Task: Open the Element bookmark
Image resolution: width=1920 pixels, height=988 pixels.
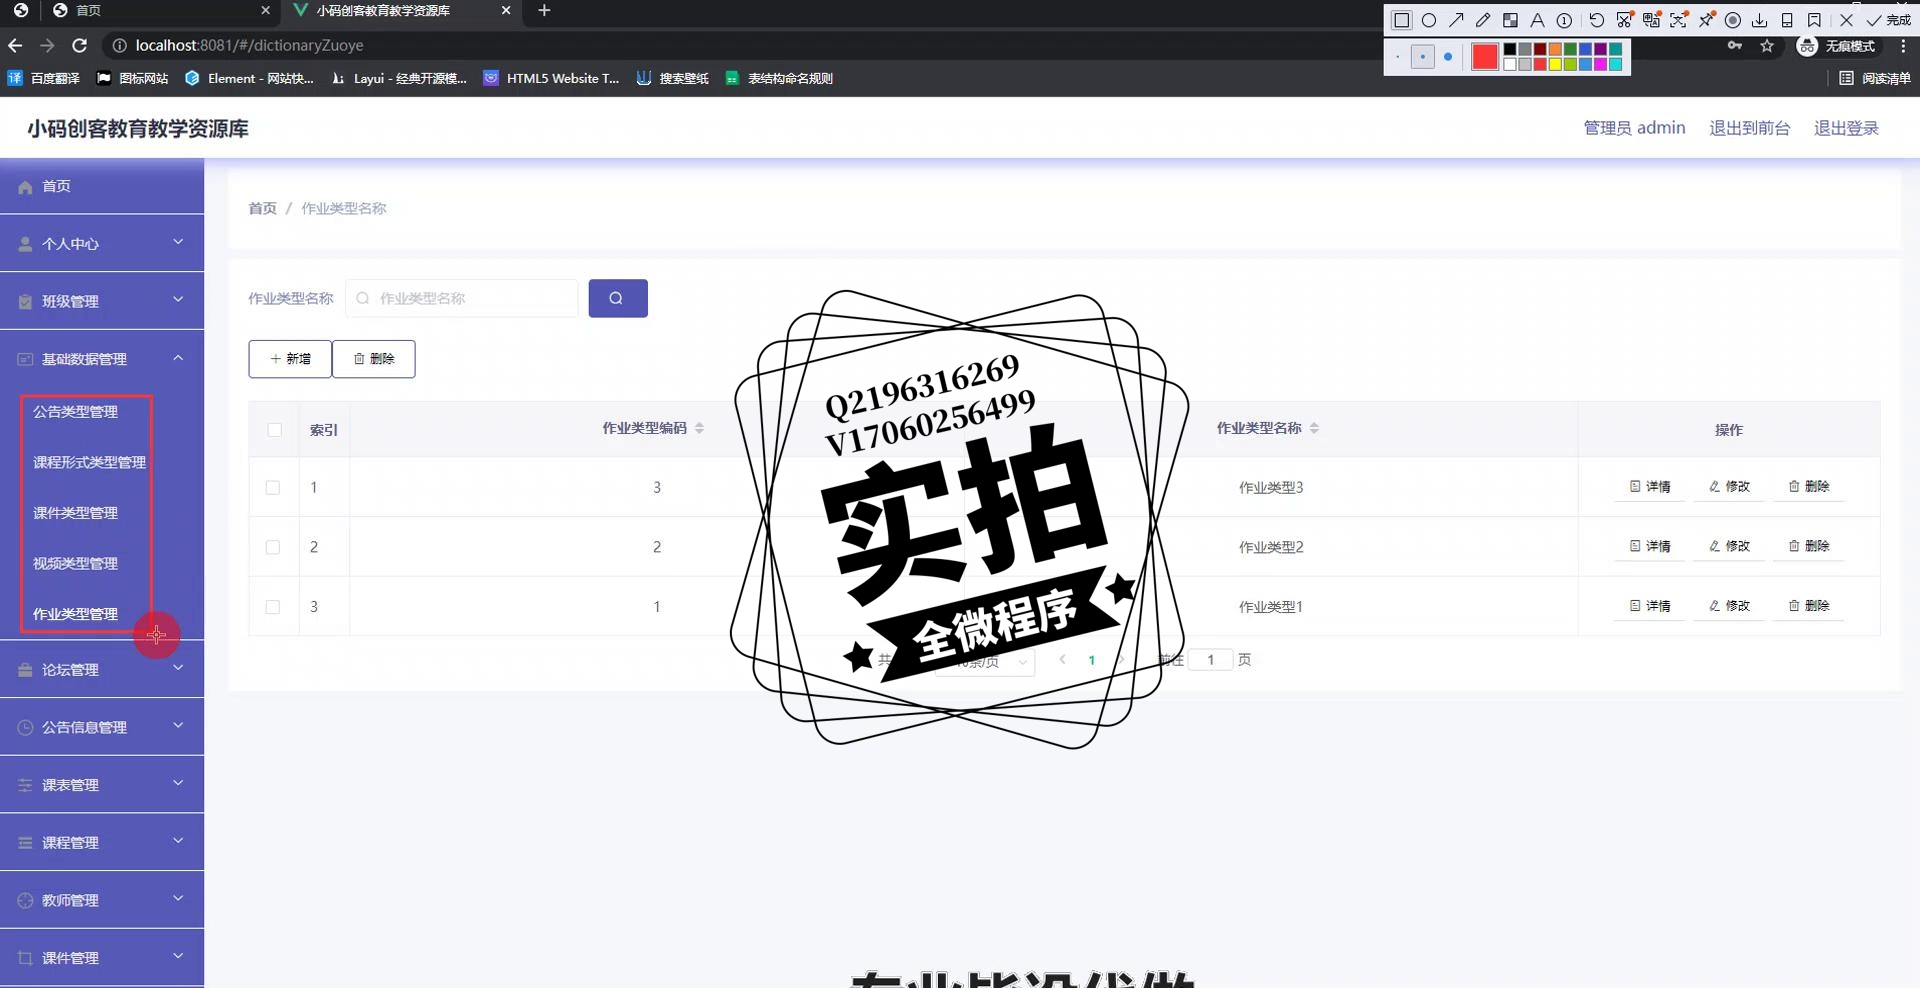Action: [249, 78]
